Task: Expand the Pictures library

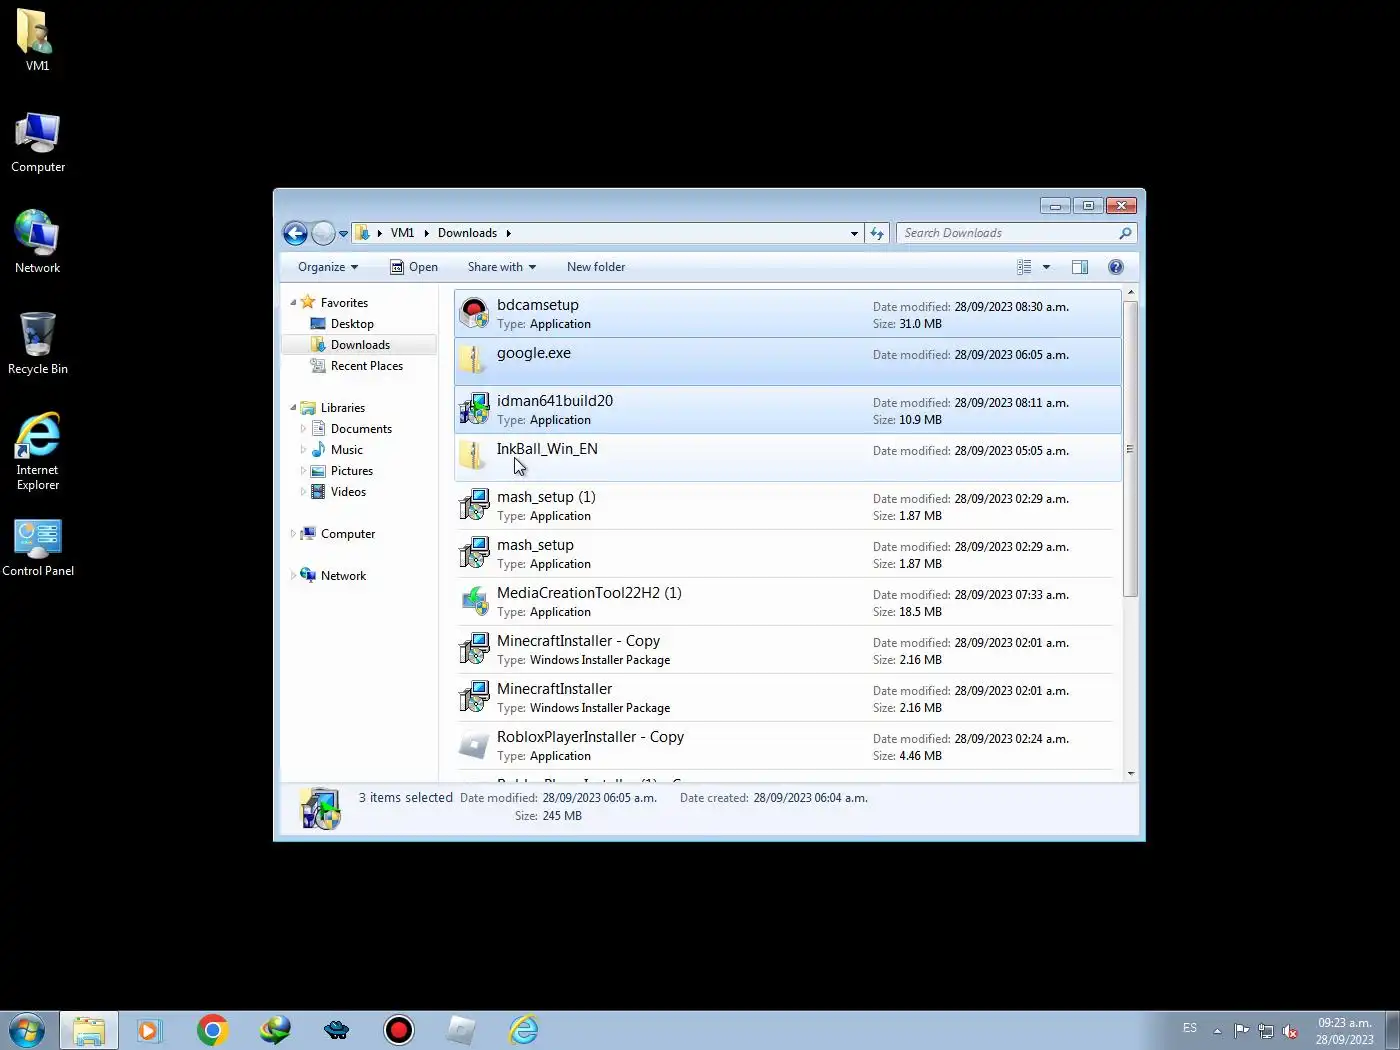Action: pos(303,471)
